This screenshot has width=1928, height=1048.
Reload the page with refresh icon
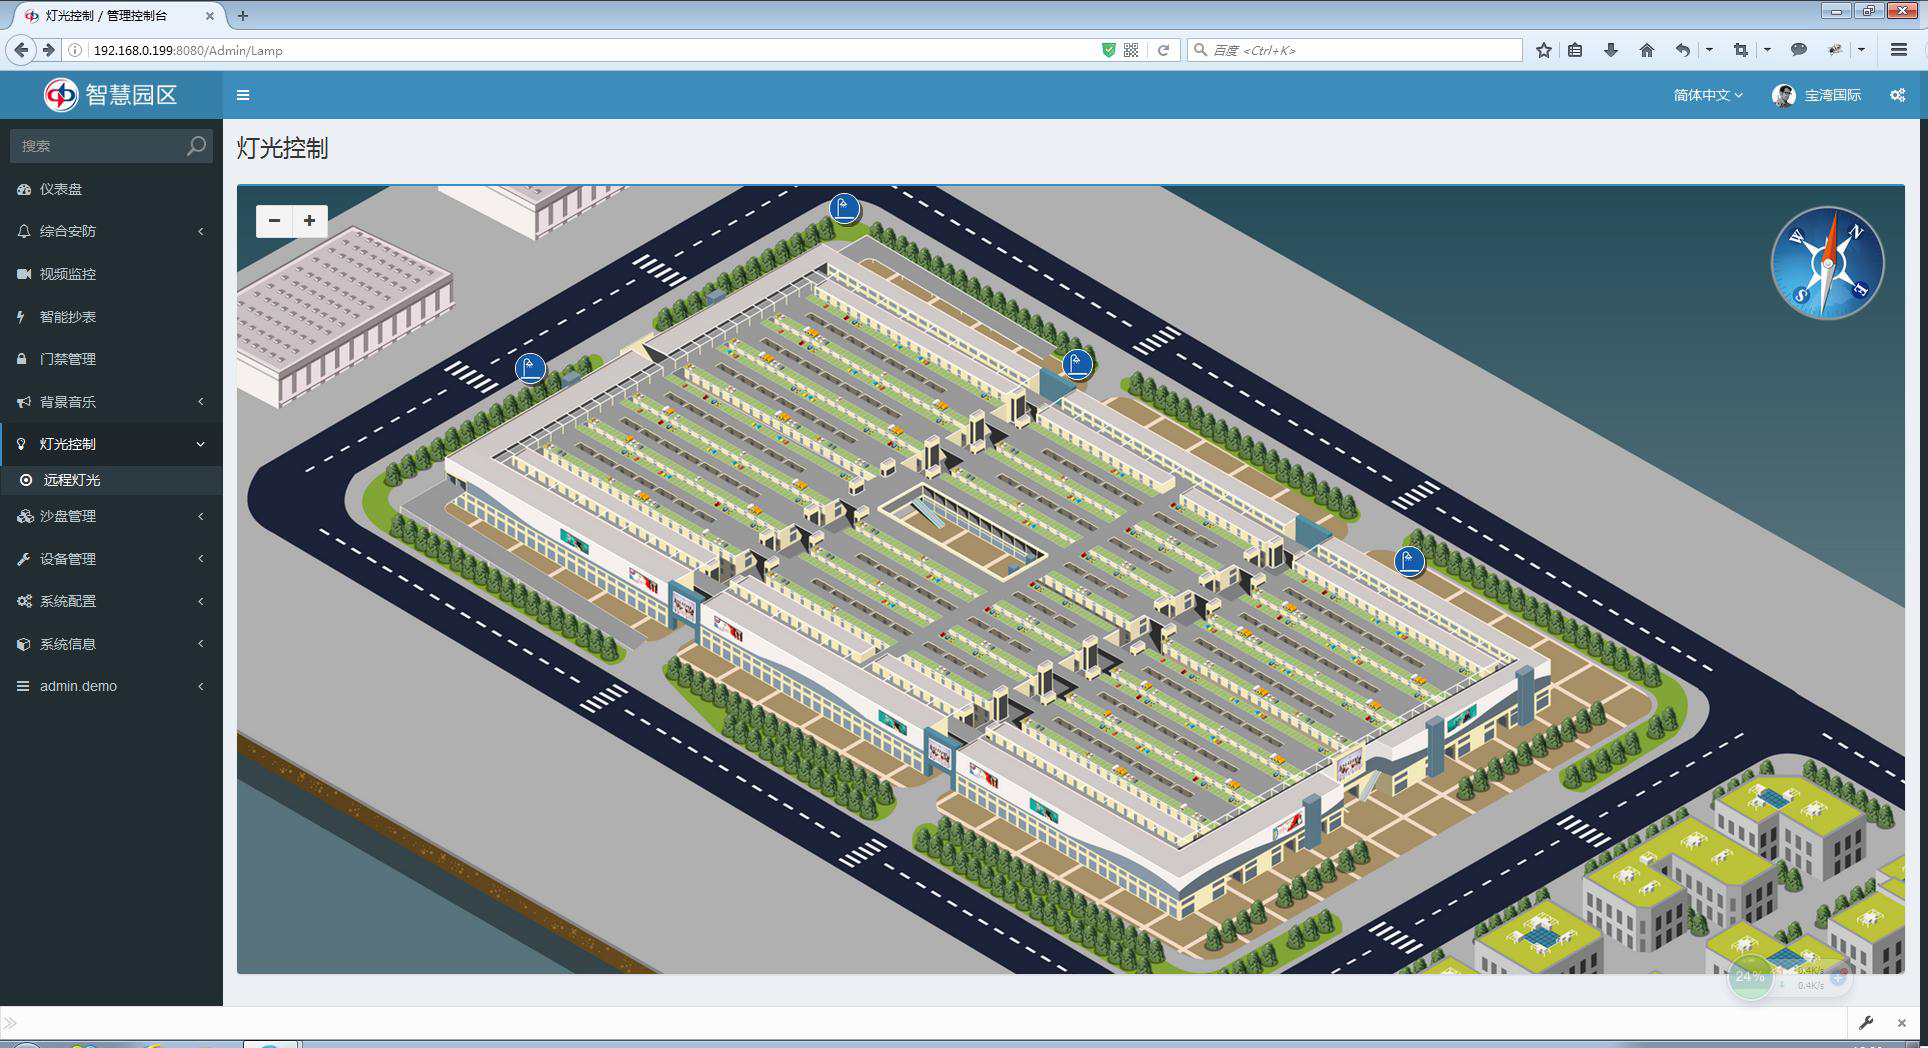(x=1163, y=50)
